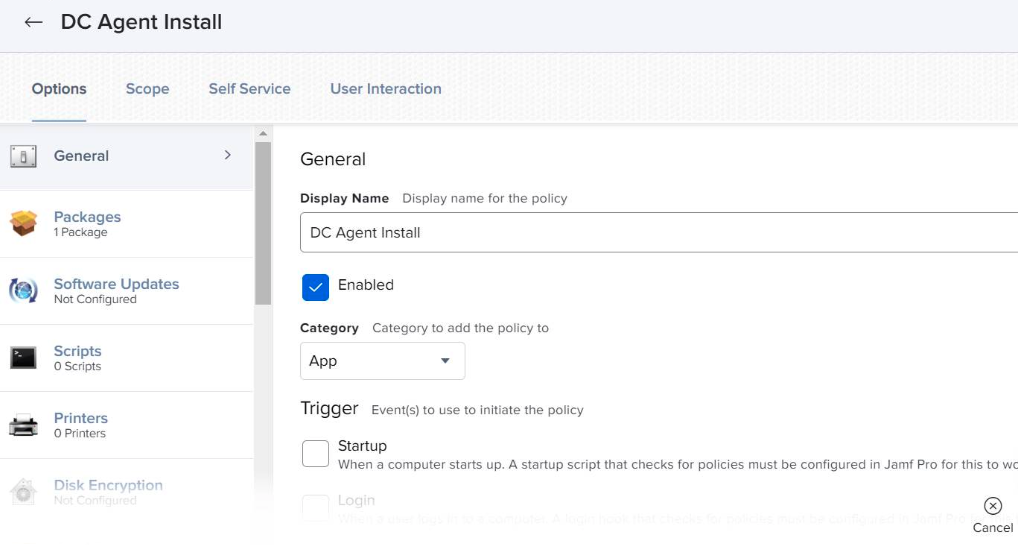
Task: Click the Software Updates globe icon
Action: (23, 290)
